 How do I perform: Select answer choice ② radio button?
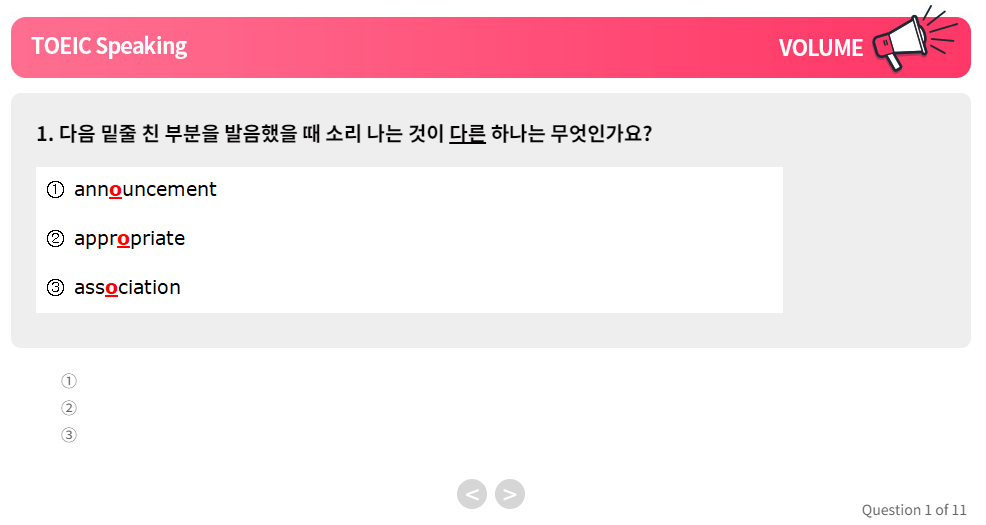69,408
